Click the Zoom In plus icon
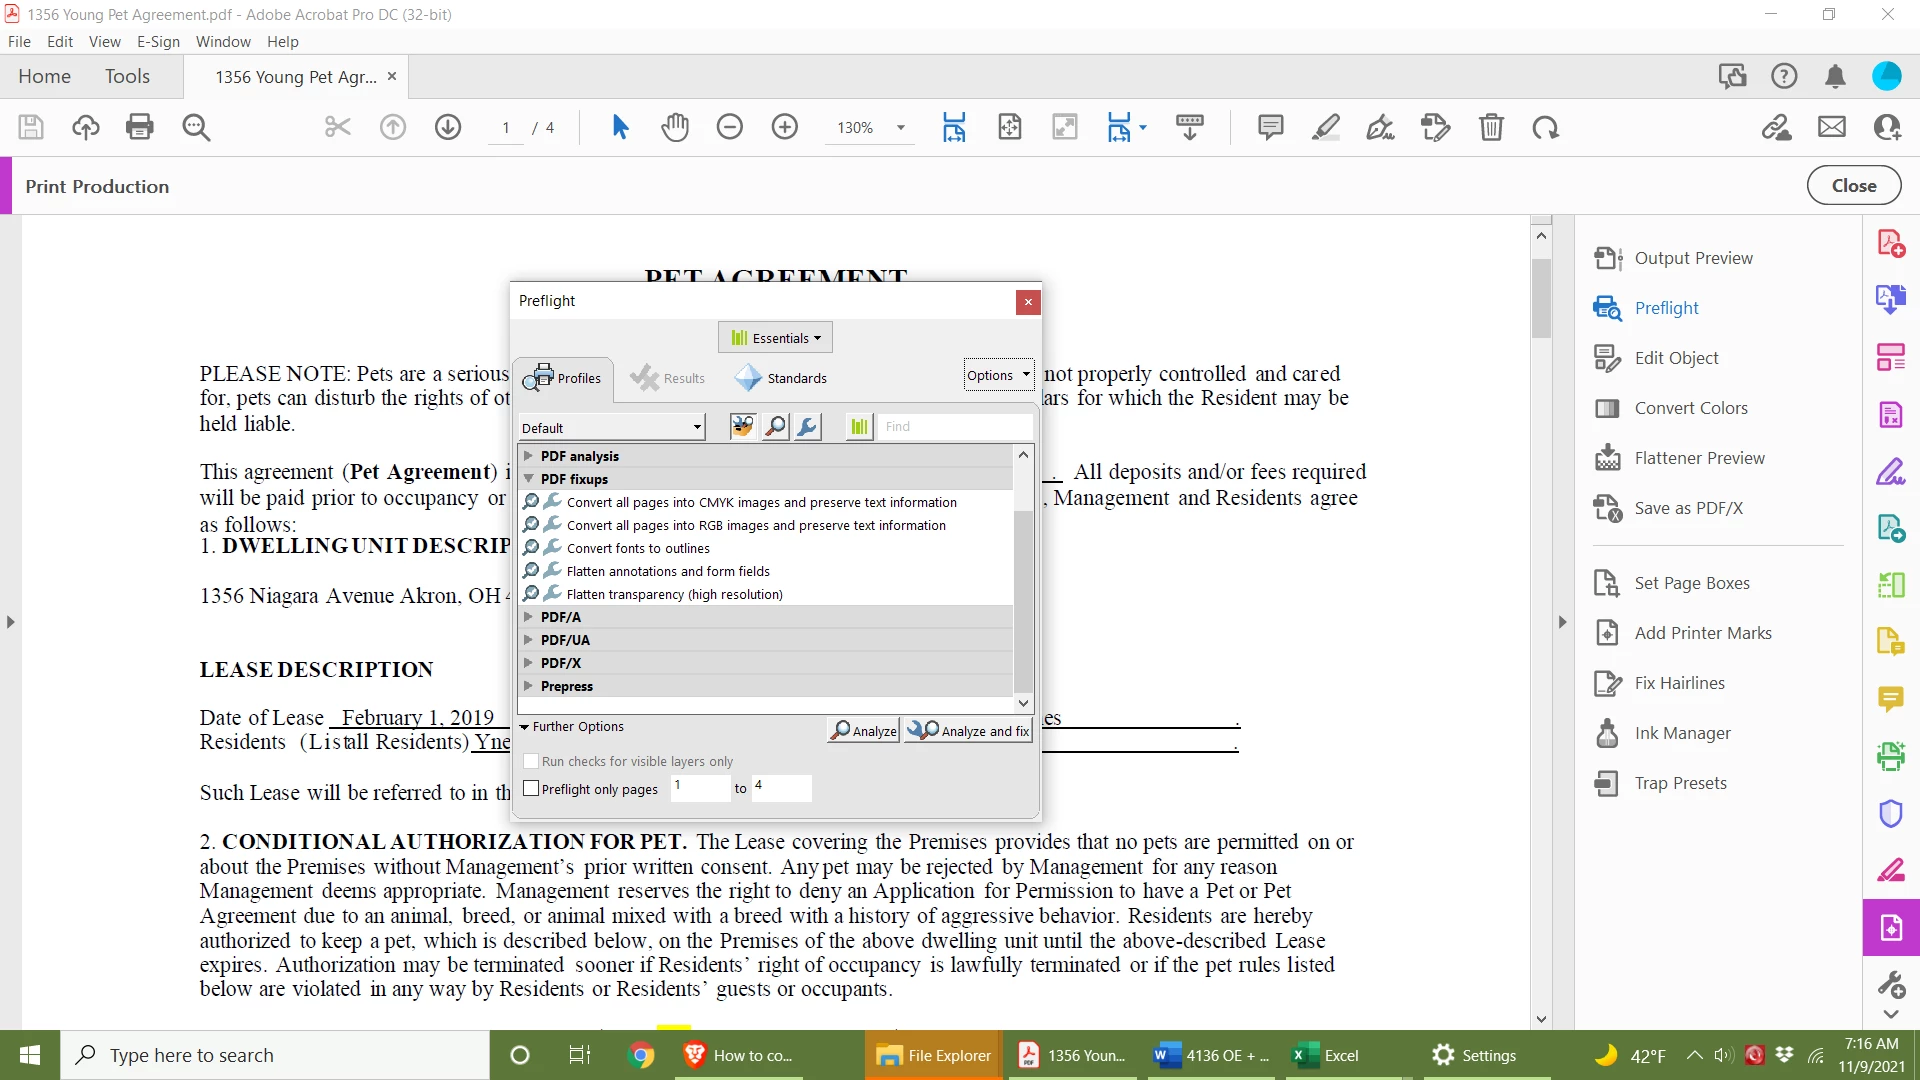 click(x=785, y=127)
